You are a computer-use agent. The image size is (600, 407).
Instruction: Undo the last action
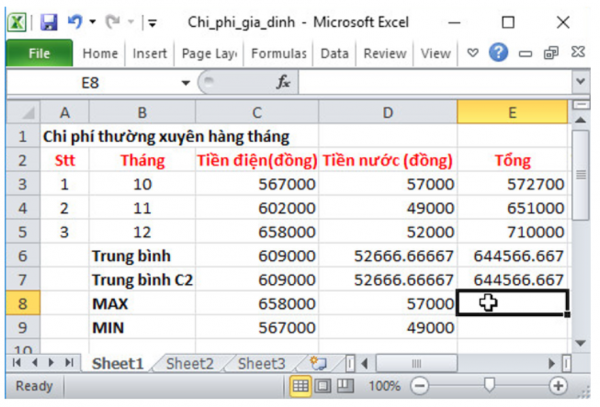point(75,21)
